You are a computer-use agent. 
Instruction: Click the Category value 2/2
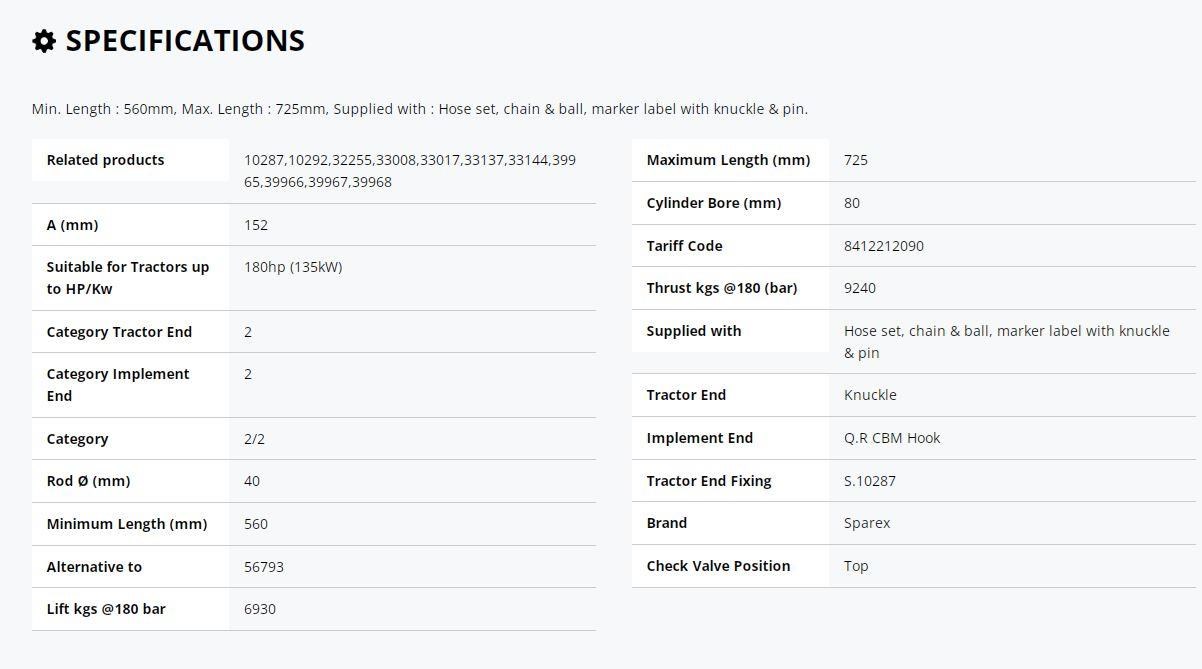click(x=254, y=439)
